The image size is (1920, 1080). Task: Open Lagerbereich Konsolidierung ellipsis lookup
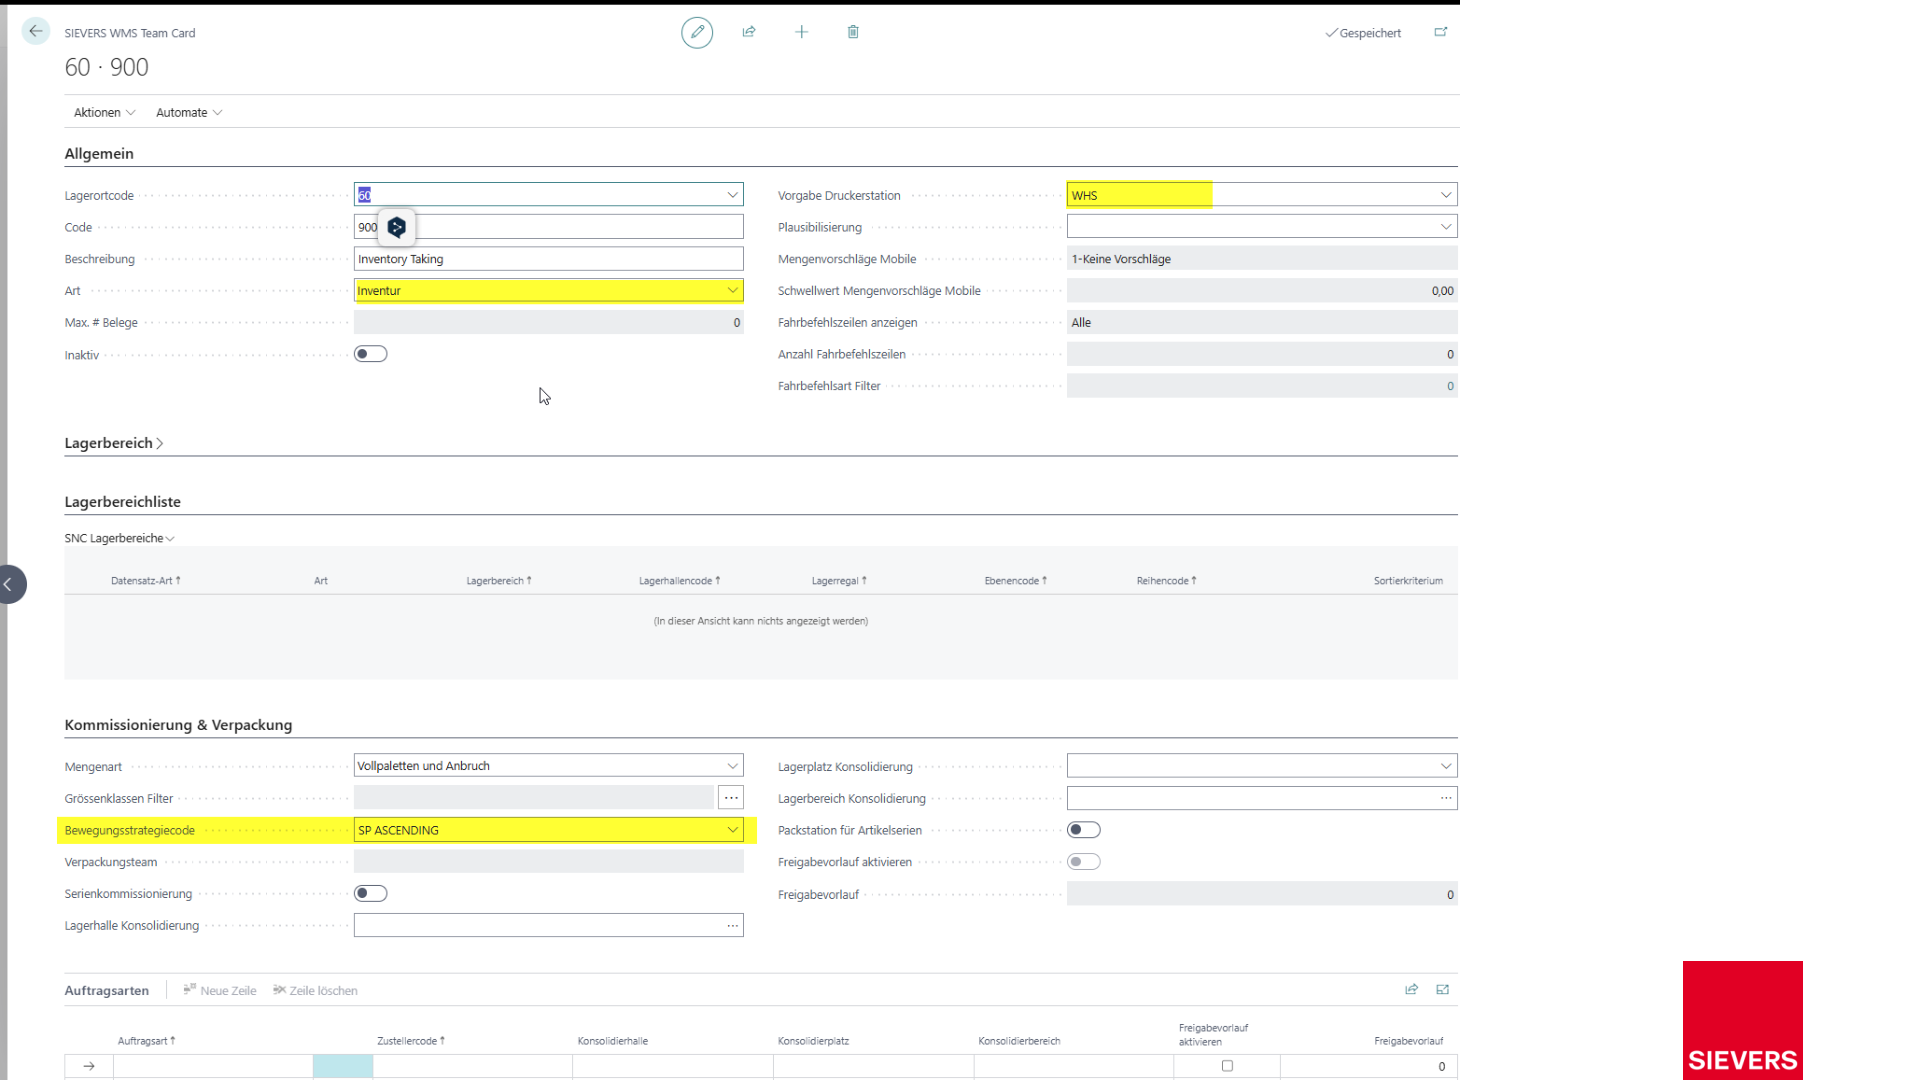coord(1446,798)
